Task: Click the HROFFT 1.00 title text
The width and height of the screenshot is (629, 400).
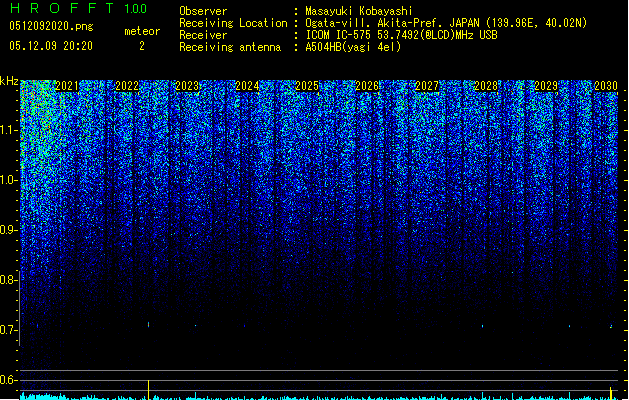Action: (78, 8)
